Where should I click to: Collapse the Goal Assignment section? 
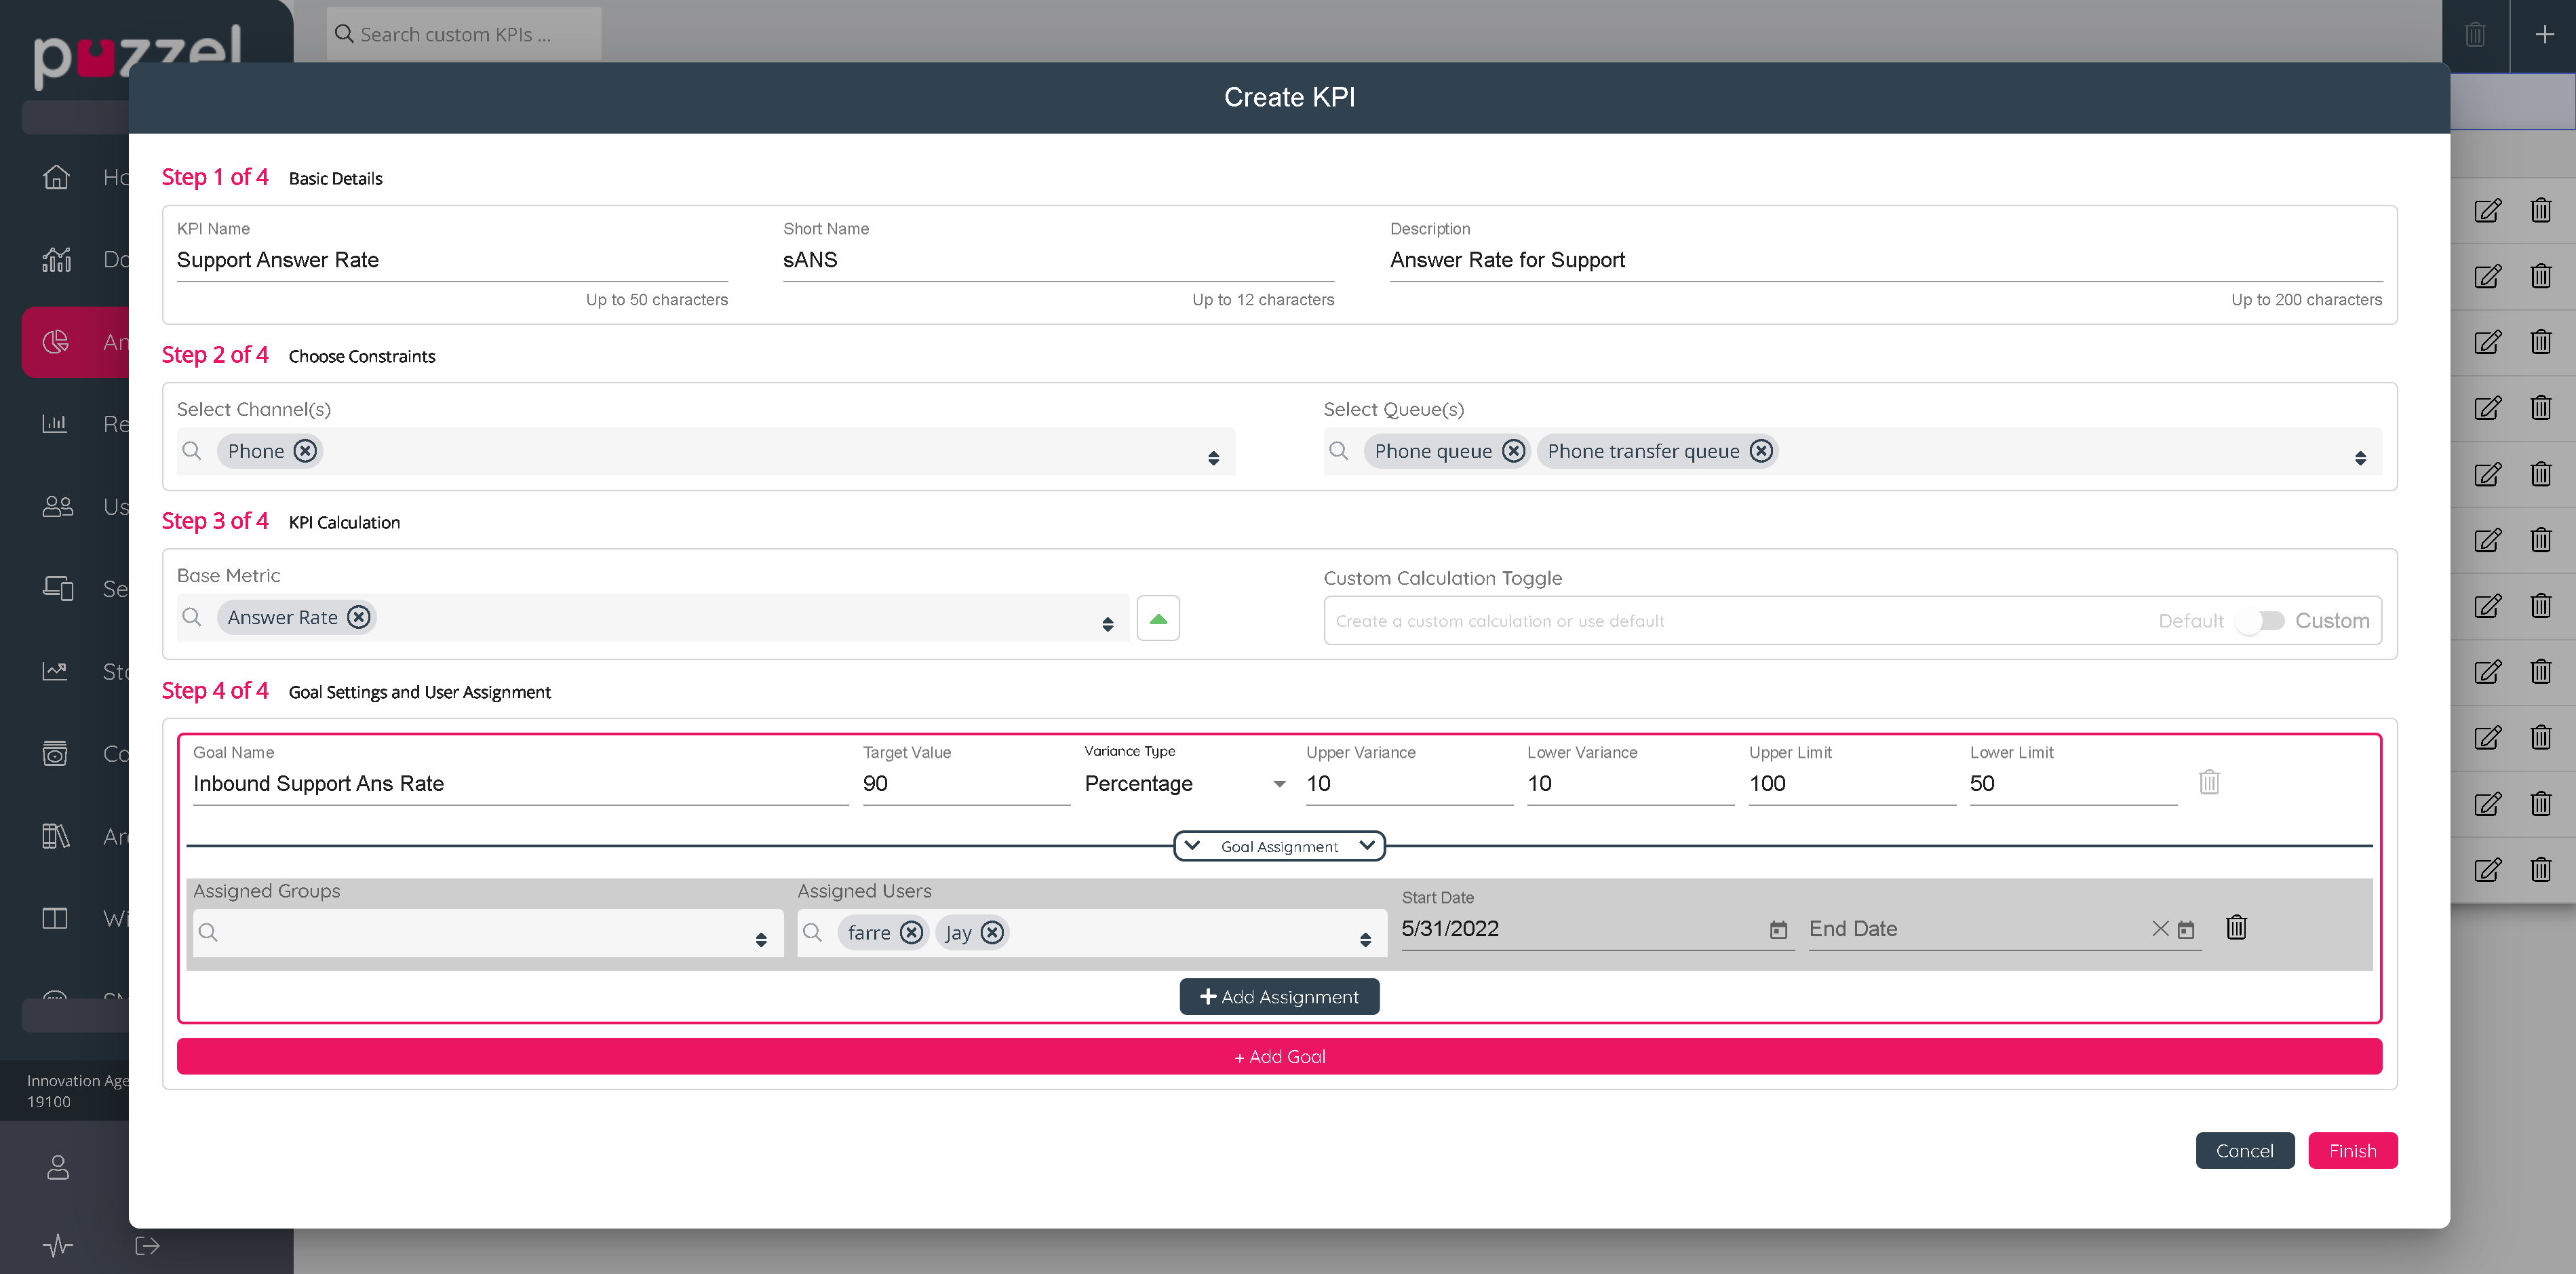(x=1279, y=846)
